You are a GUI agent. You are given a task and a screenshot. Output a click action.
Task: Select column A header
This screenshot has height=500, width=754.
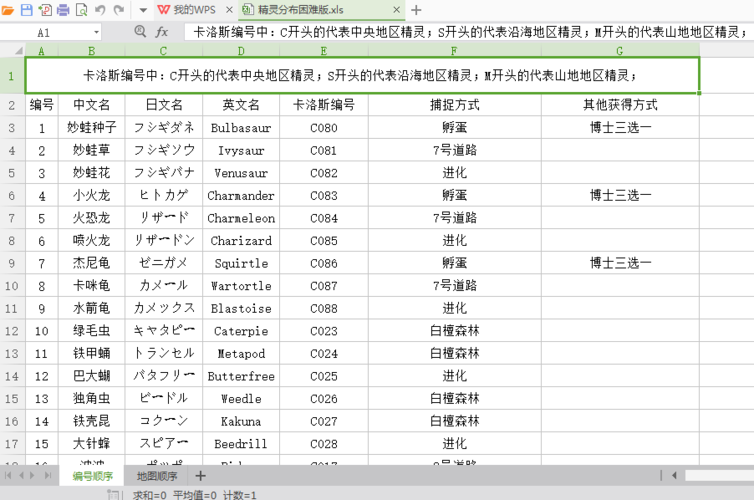coord(41,50)
